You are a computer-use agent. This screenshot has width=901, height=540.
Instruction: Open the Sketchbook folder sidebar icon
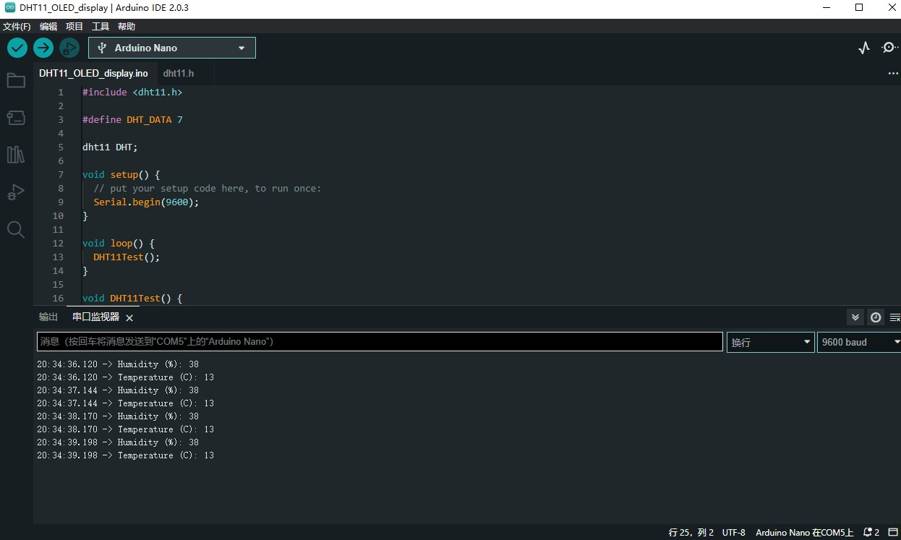pyautogui.click(x=16, y=81)
